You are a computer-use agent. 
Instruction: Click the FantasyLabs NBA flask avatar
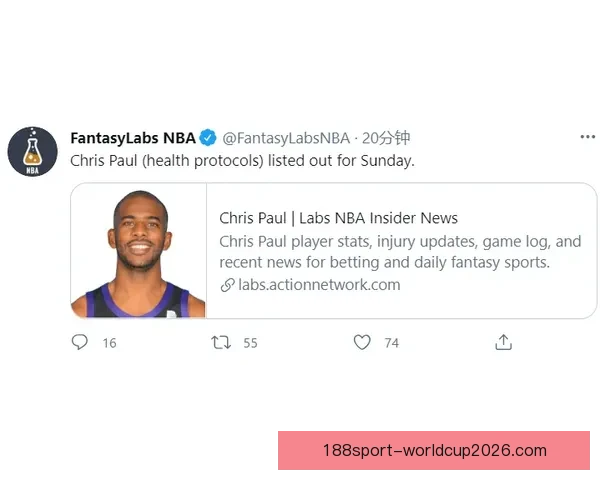(x=33, y=152)
